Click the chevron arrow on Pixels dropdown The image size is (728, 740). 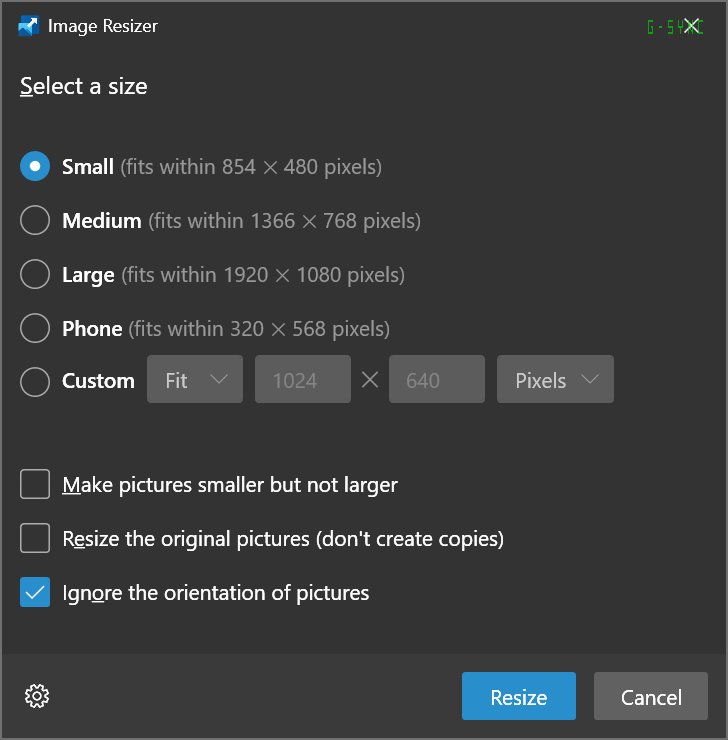coord(590,379)
